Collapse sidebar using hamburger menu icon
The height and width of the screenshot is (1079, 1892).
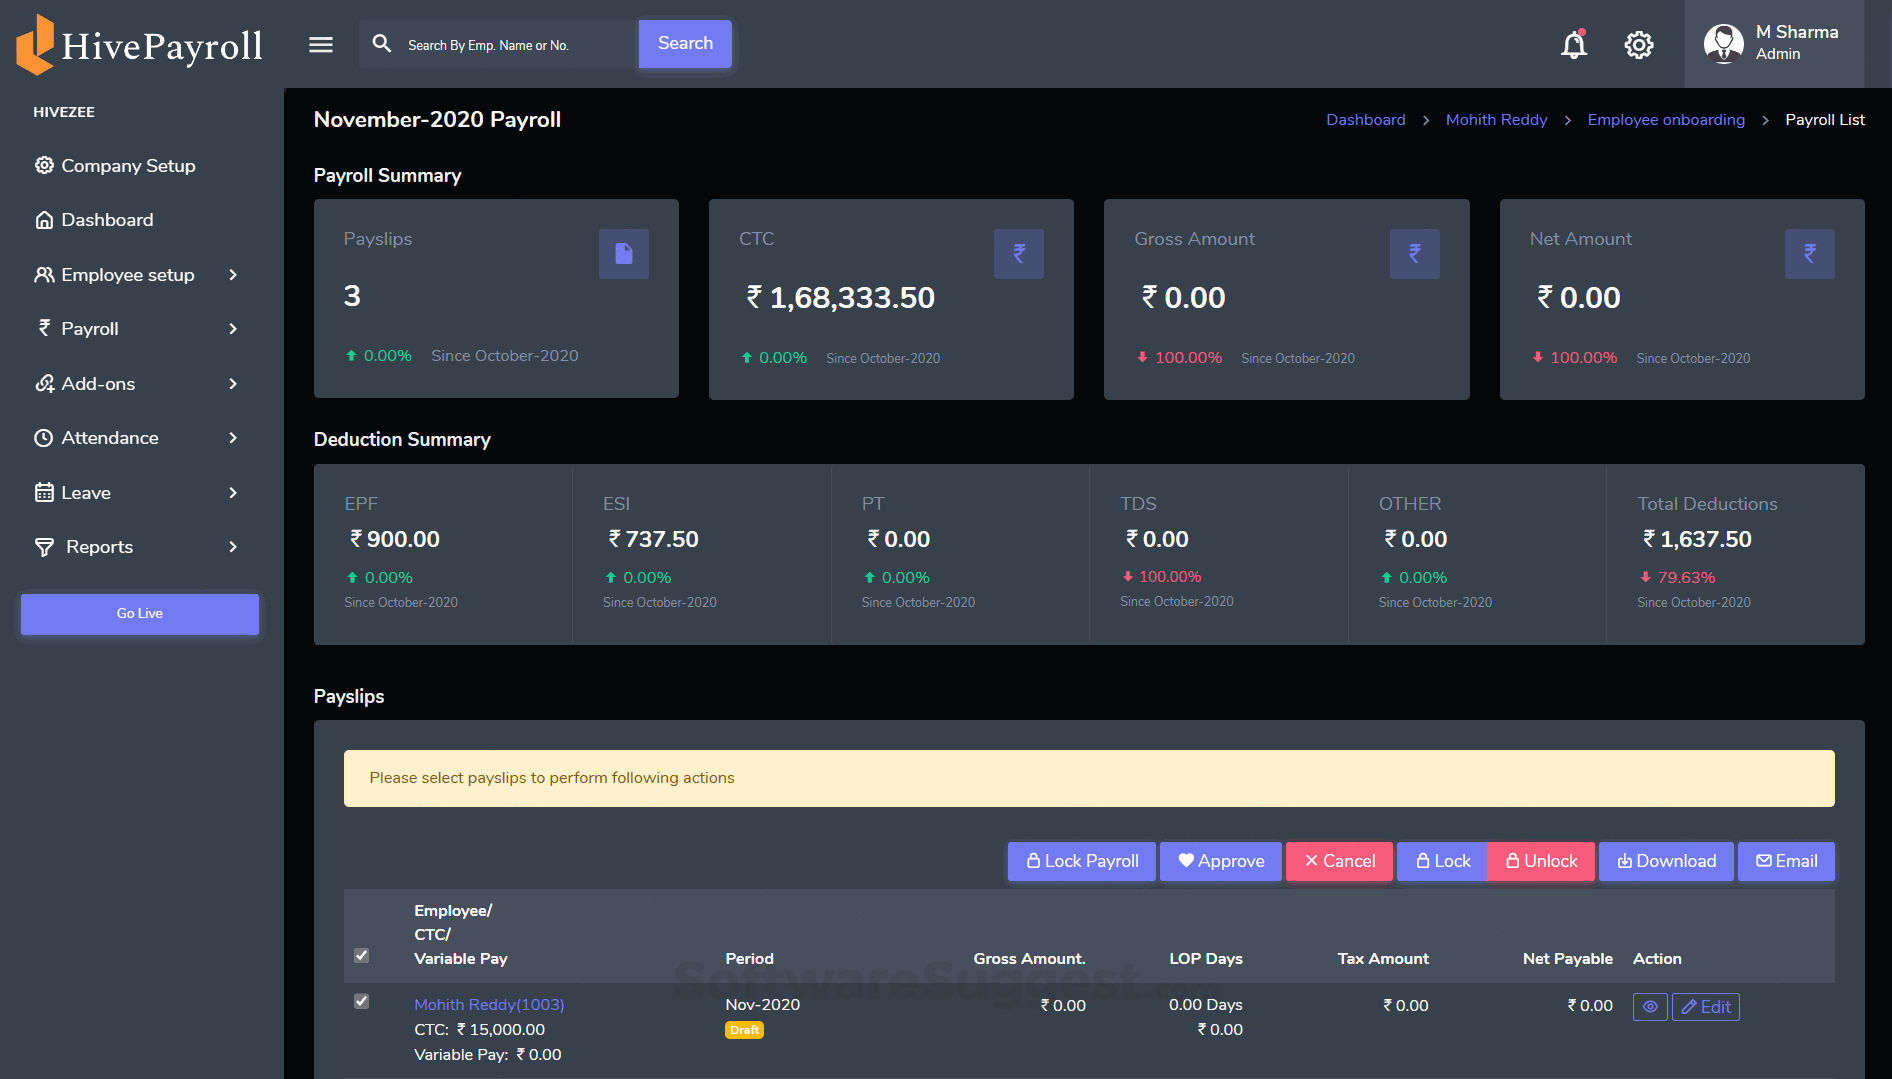(x=320, y=44)
